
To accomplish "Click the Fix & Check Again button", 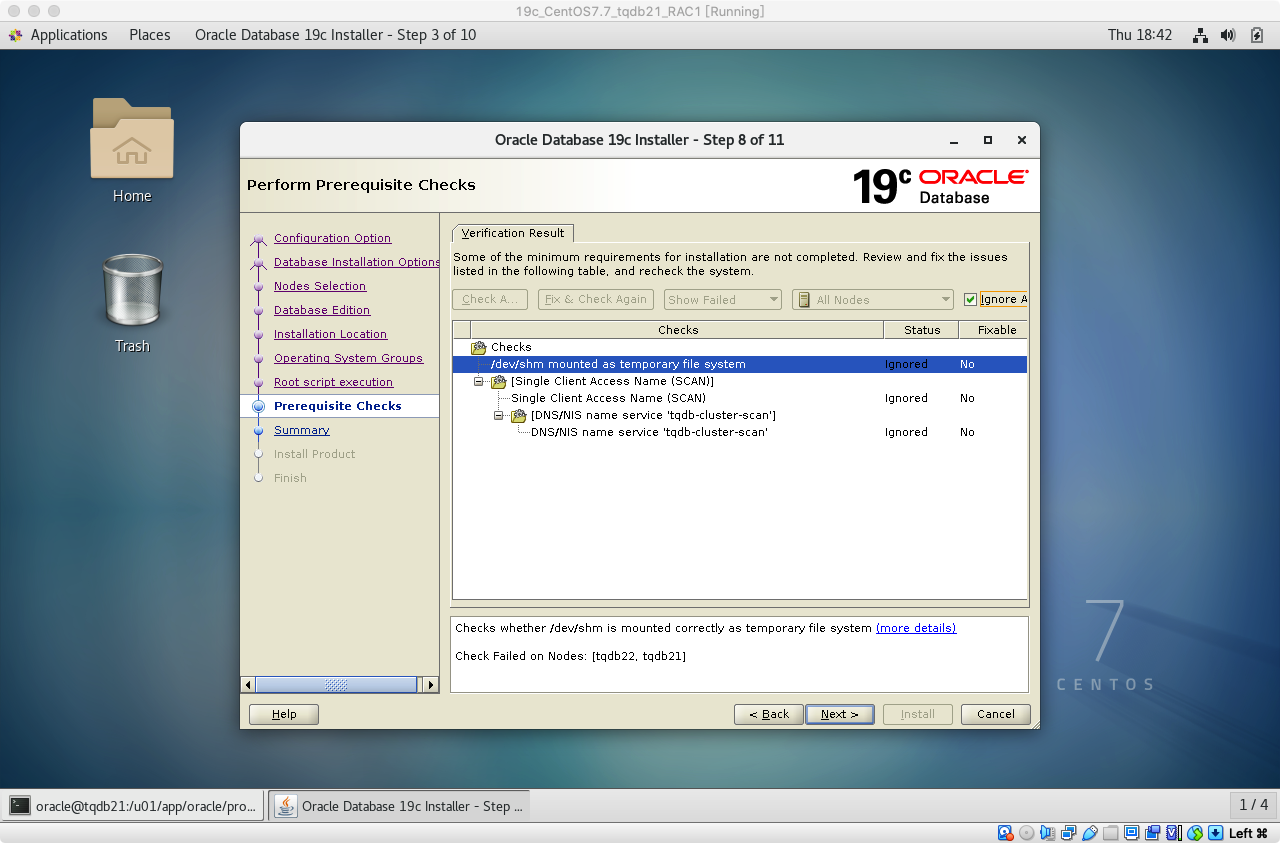I will (596, 299).
